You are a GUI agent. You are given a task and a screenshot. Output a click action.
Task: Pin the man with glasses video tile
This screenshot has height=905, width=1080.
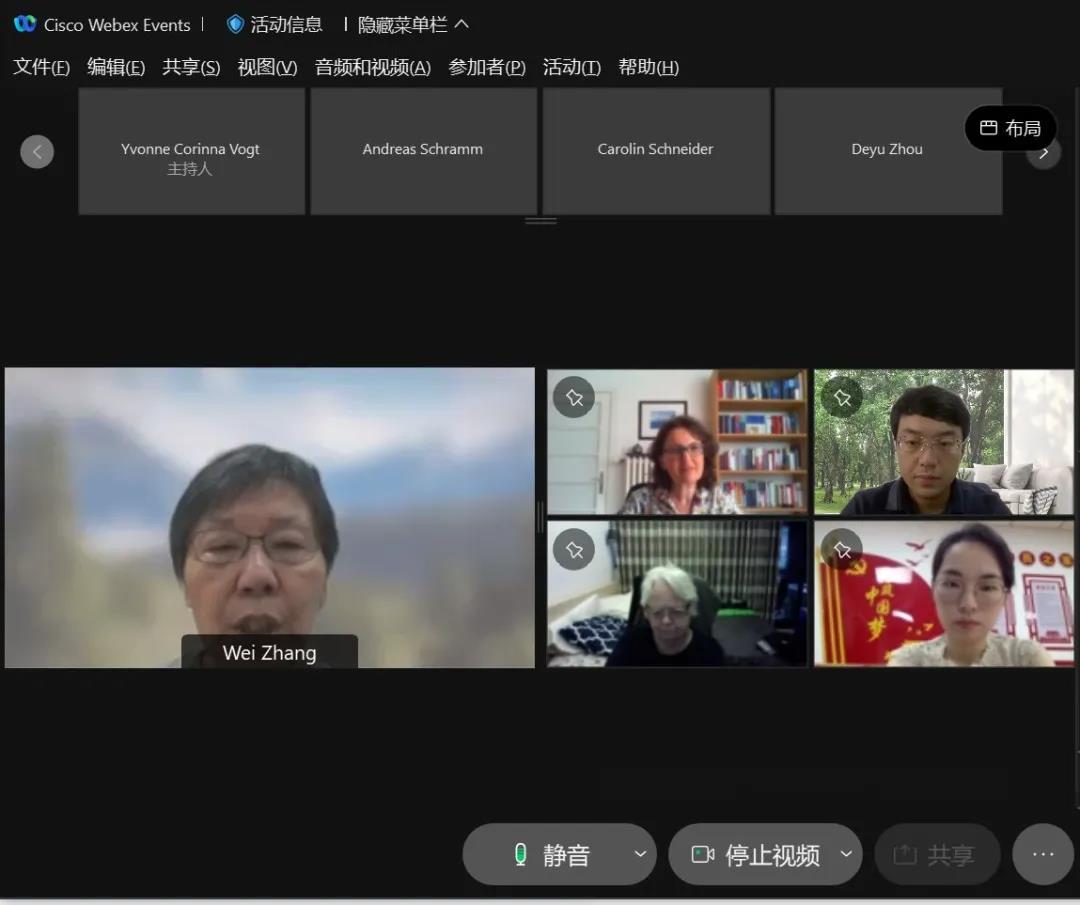pos(842,397)
